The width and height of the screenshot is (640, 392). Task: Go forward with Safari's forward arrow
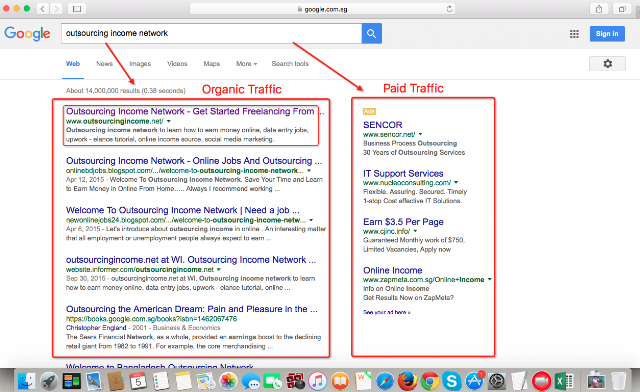[x=56, y=9]
